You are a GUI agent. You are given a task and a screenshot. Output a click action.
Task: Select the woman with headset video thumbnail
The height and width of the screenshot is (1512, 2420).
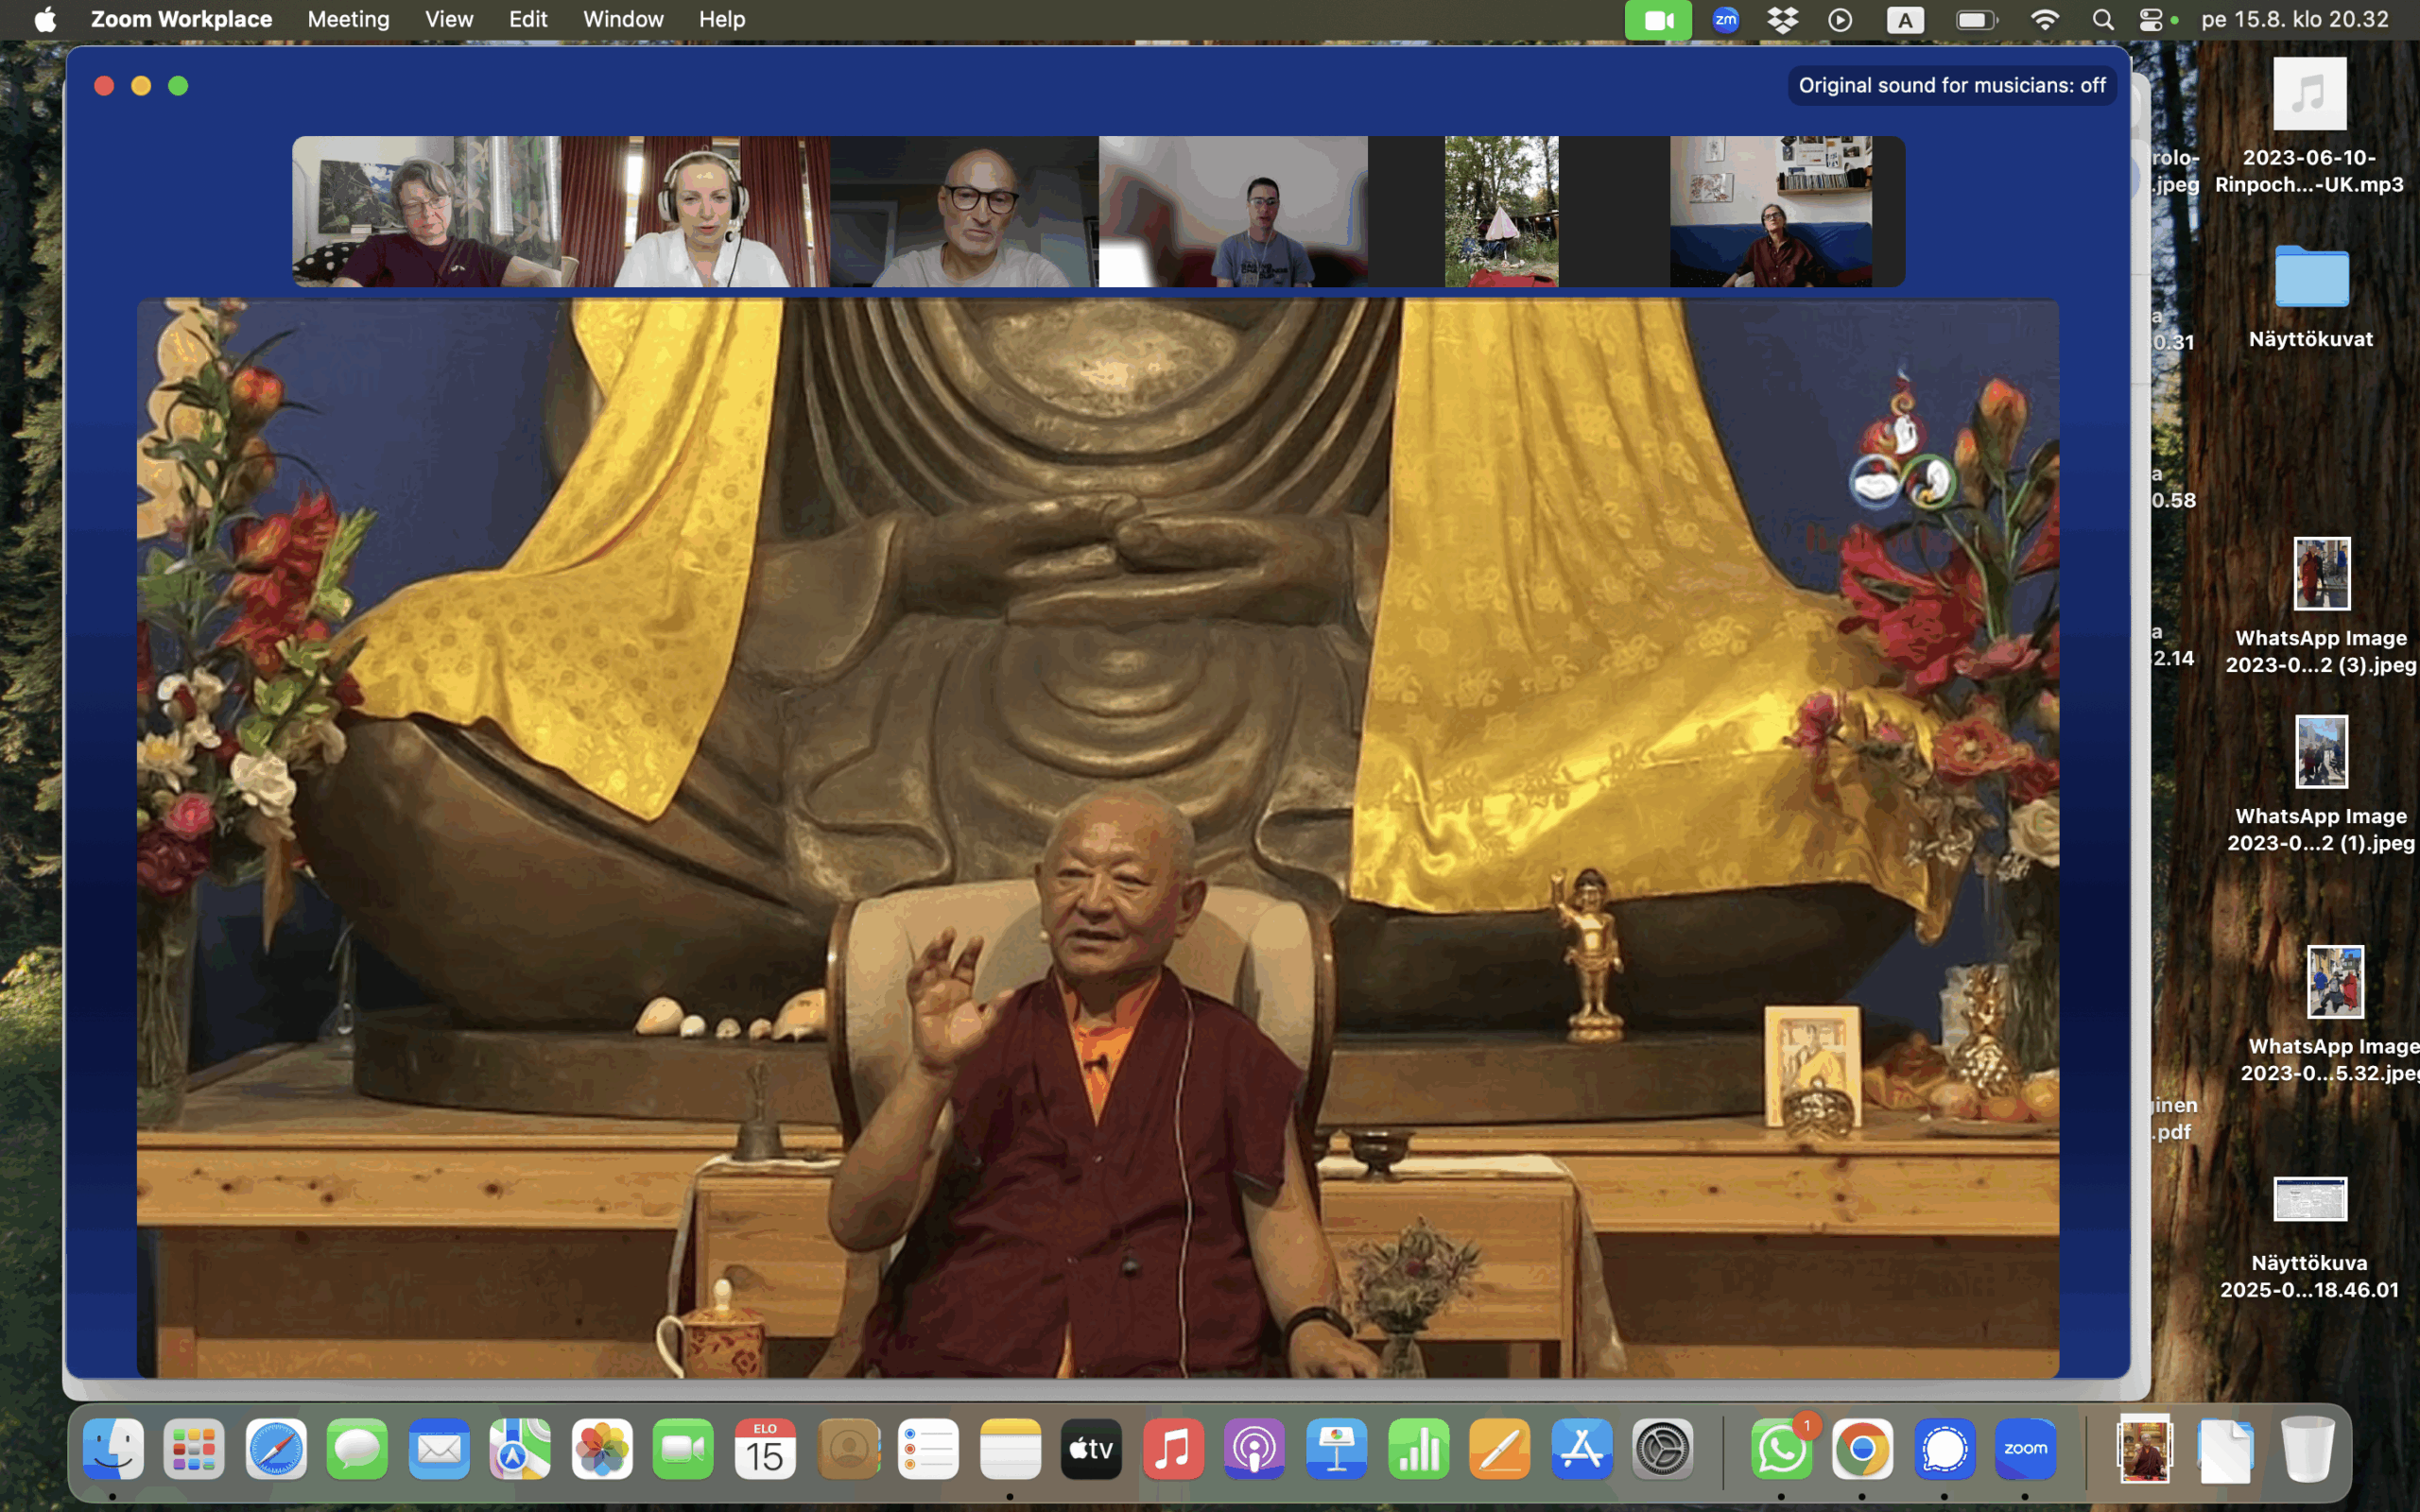coord(695,212)
